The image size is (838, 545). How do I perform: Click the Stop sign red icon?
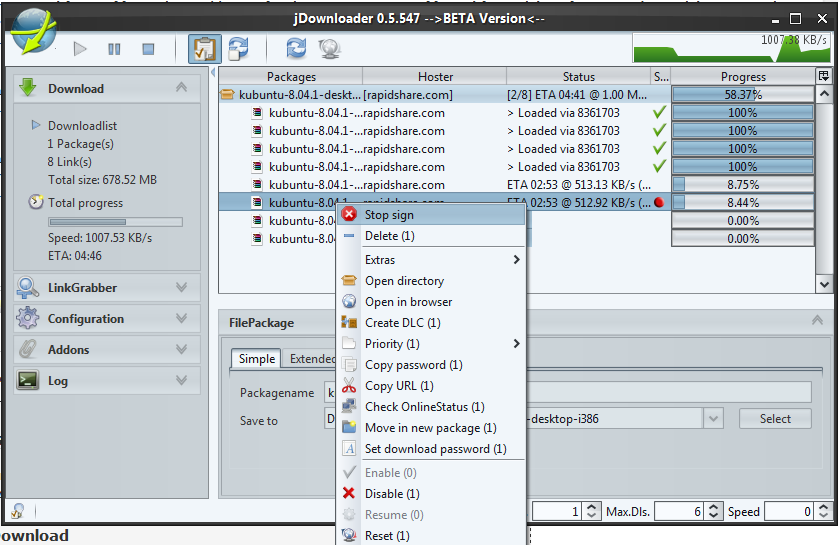[349, 215]
